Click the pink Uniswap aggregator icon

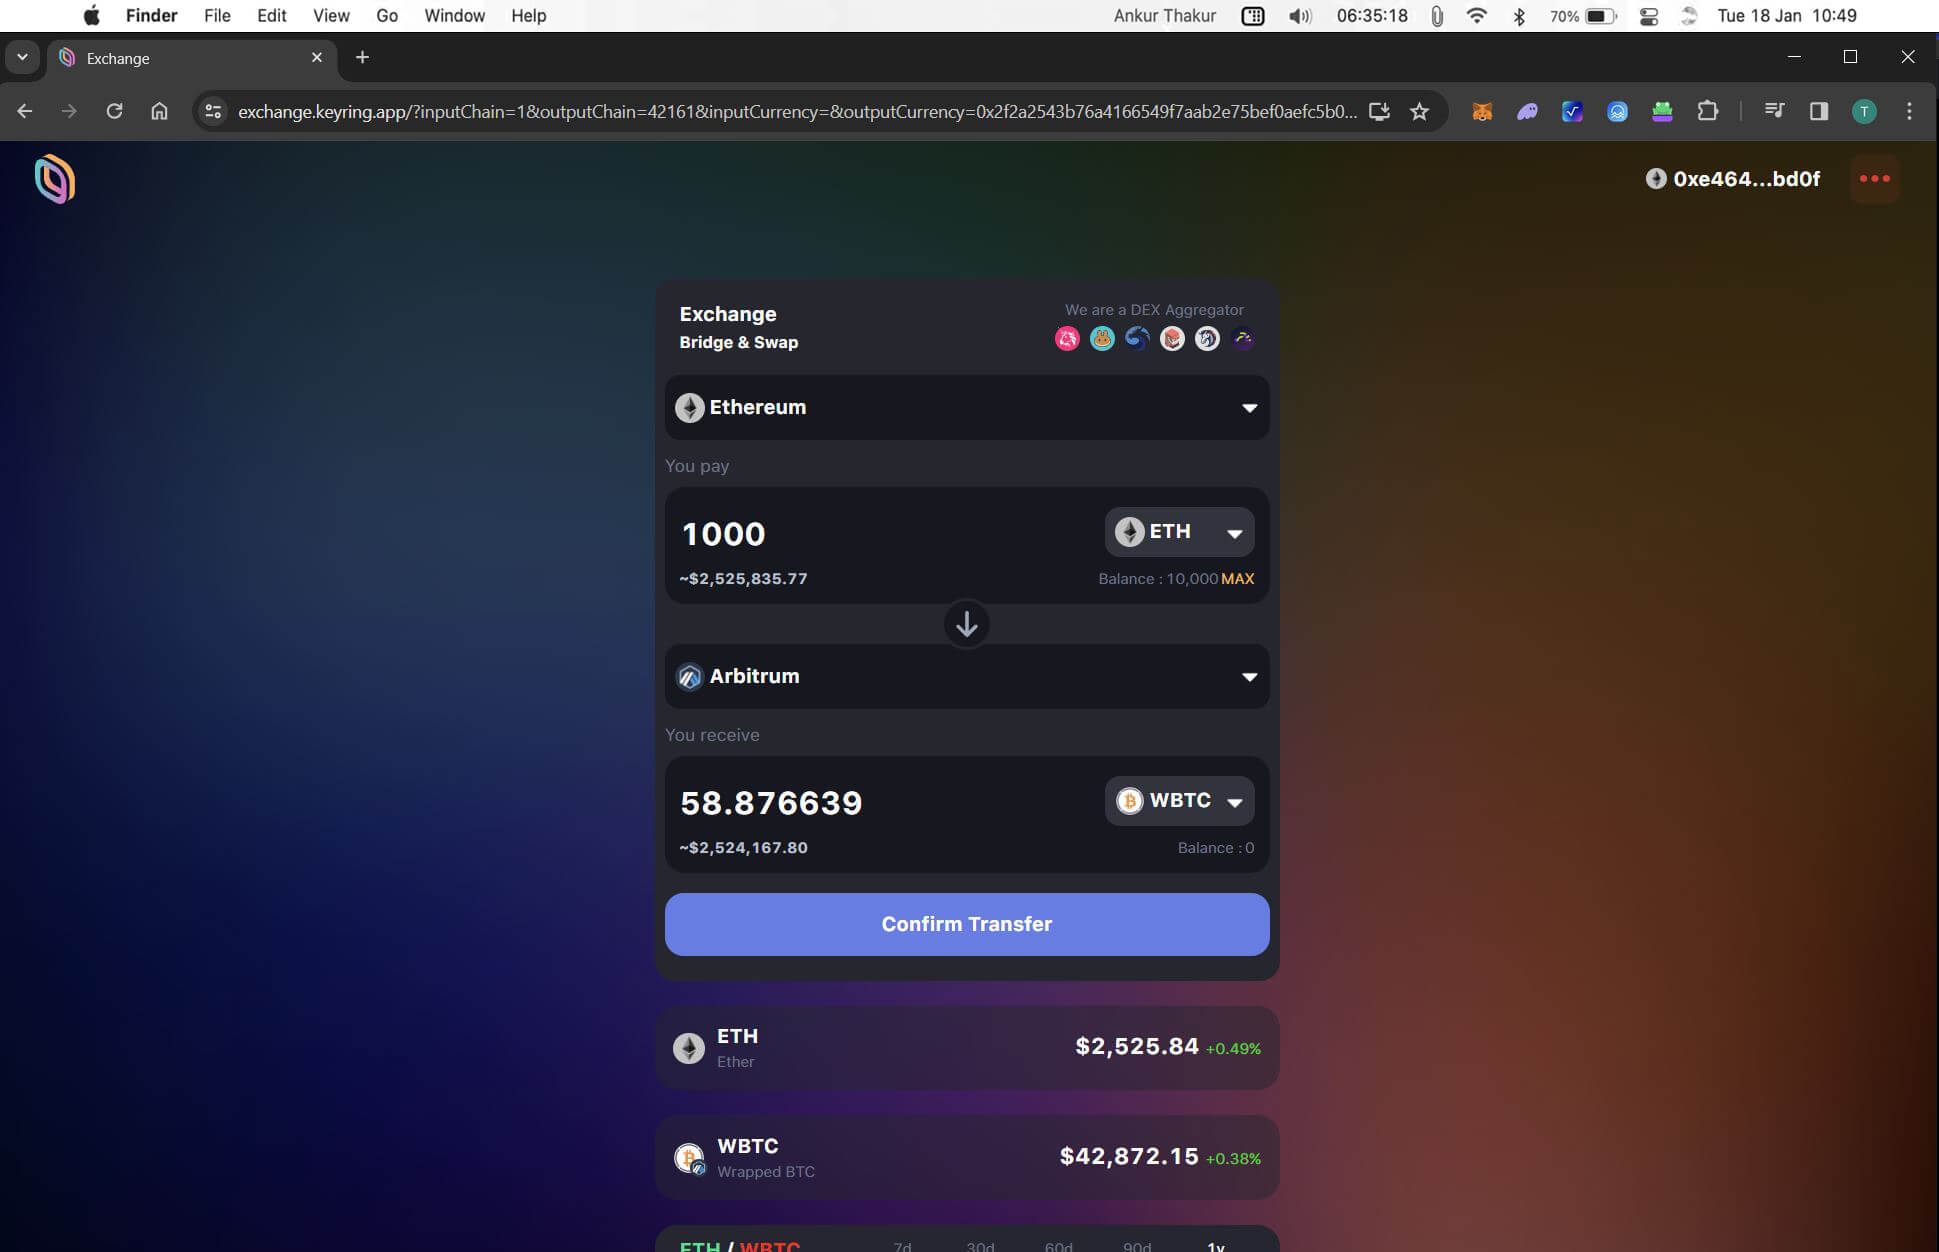coord(1067,339)
